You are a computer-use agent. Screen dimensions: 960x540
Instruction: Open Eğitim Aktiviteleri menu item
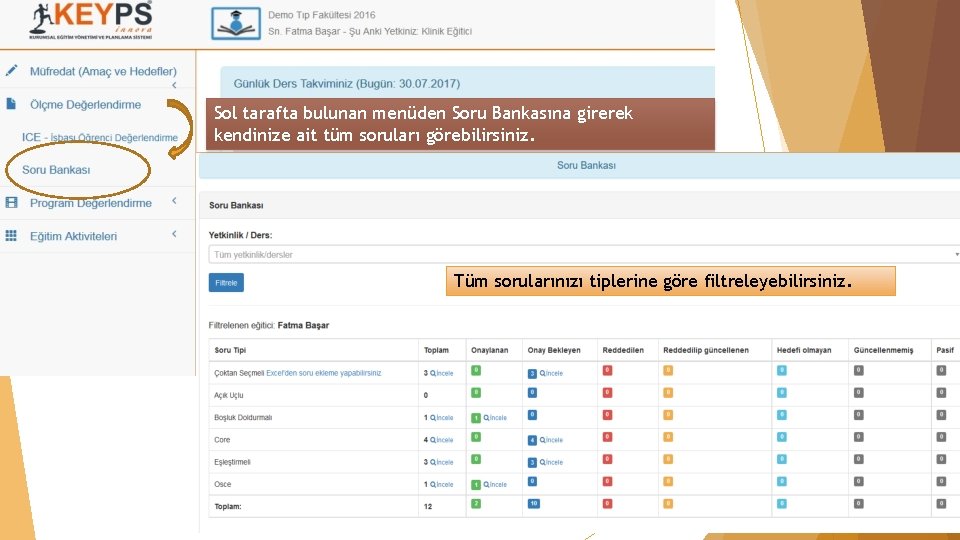tap(73, 236)
